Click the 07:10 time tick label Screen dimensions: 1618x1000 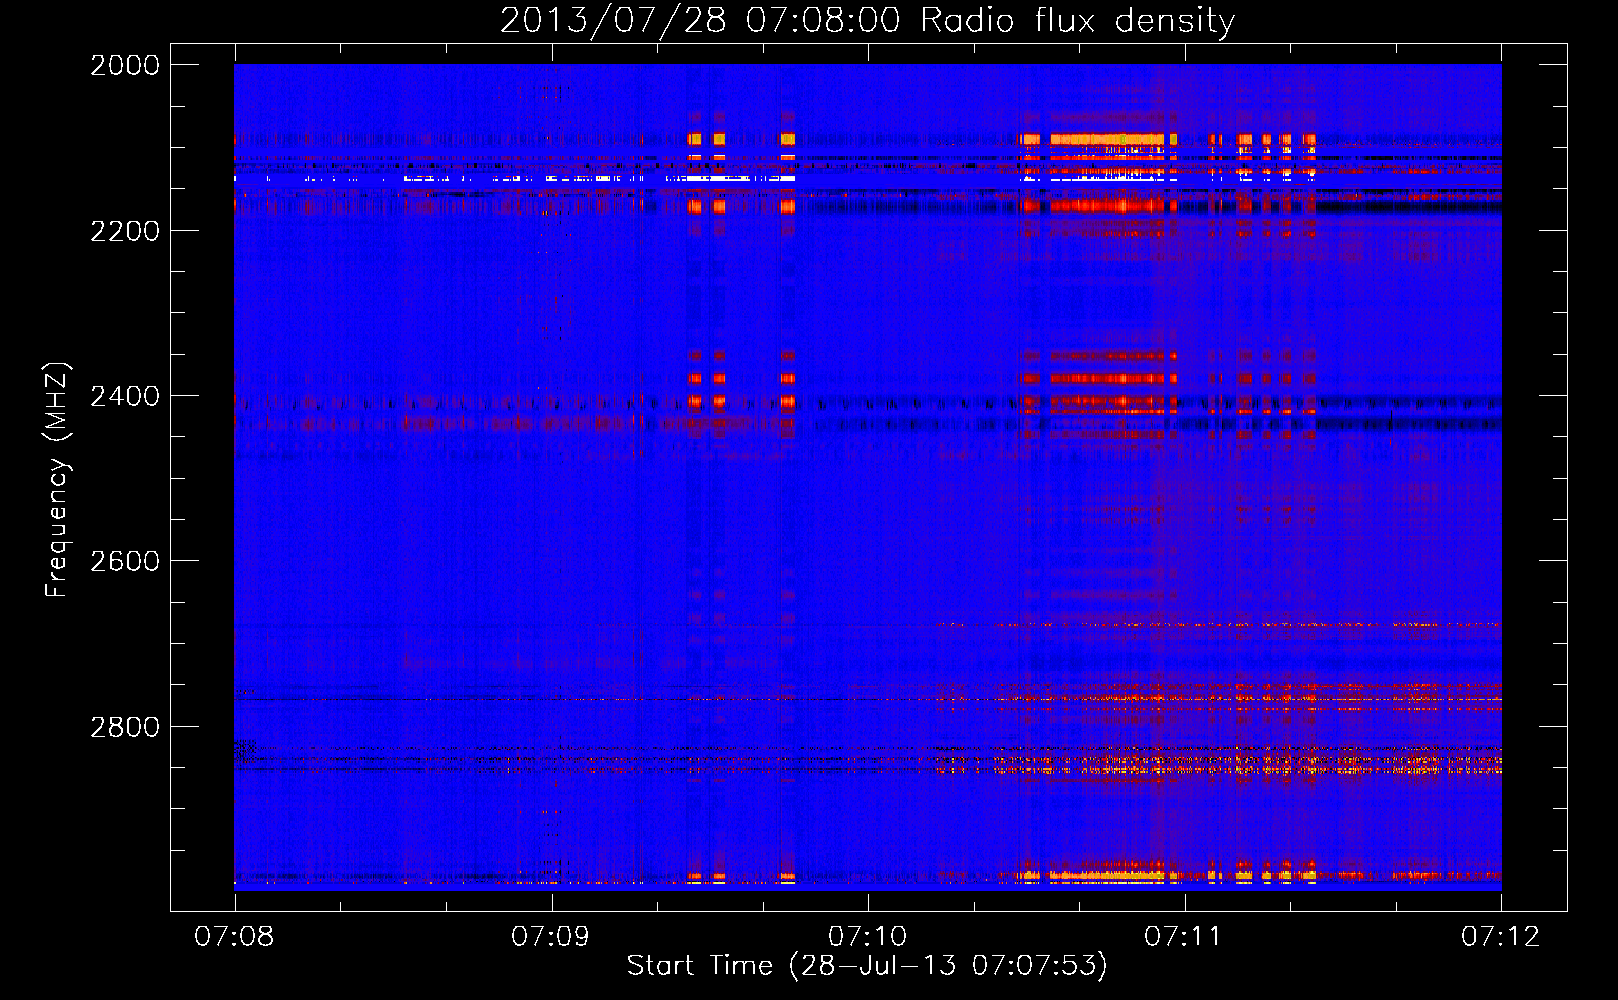coord(868,937)
